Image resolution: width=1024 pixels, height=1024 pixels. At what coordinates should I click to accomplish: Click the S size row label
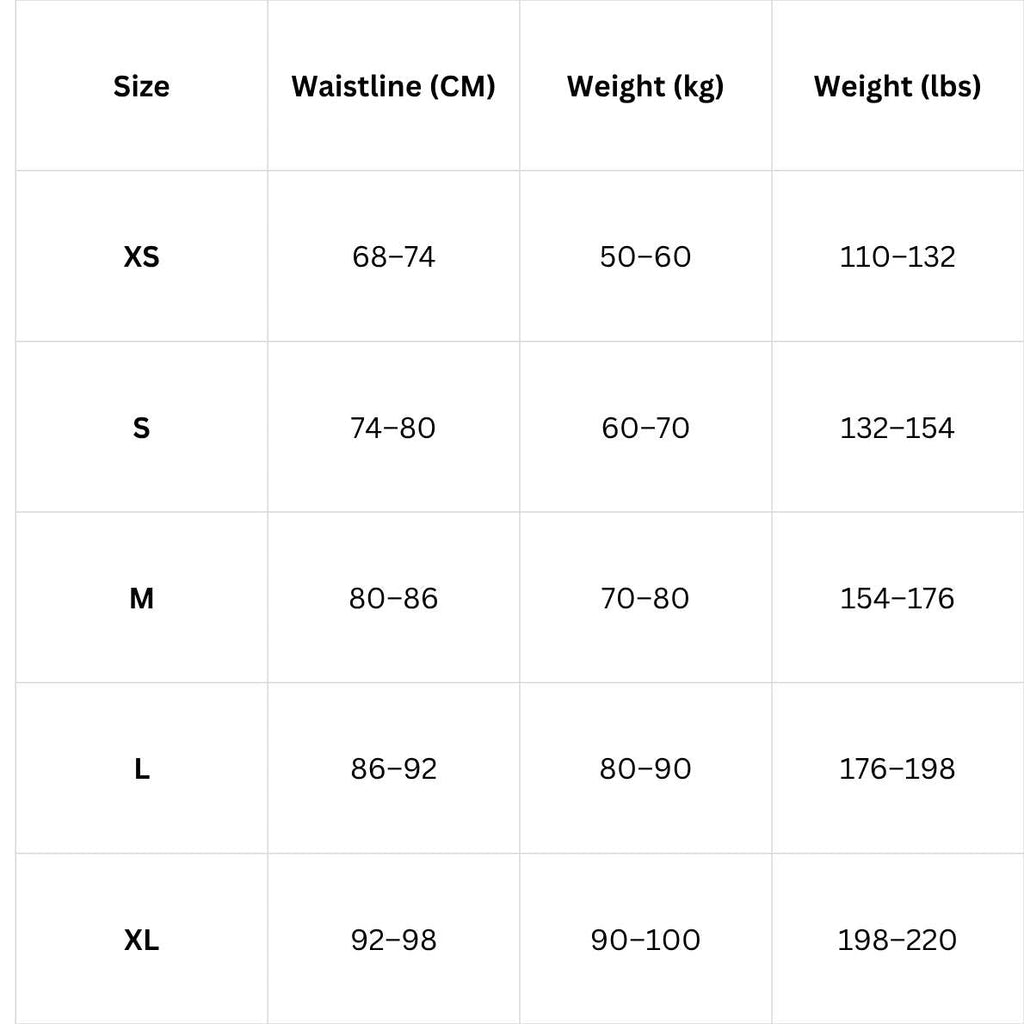click(x=141, y=428)
